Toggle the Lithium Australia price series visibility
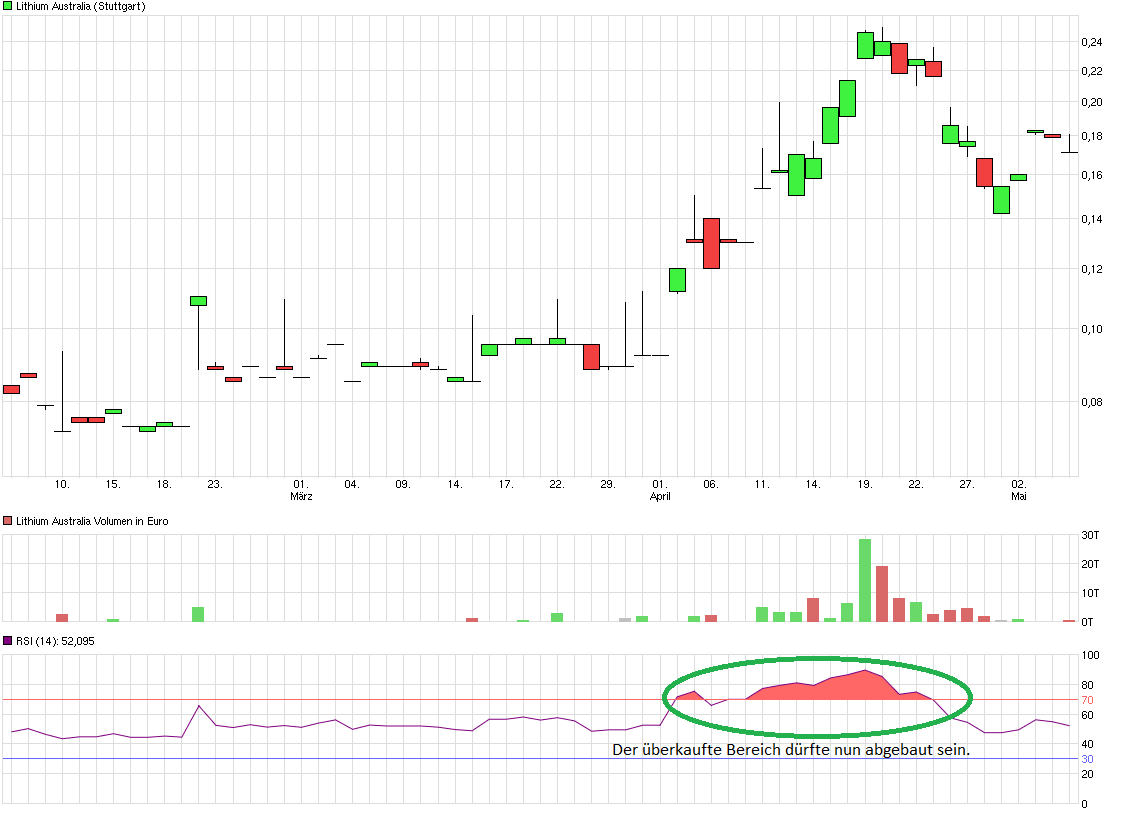The width and height of the screenshot is (1125, 815). pos(8,6)
